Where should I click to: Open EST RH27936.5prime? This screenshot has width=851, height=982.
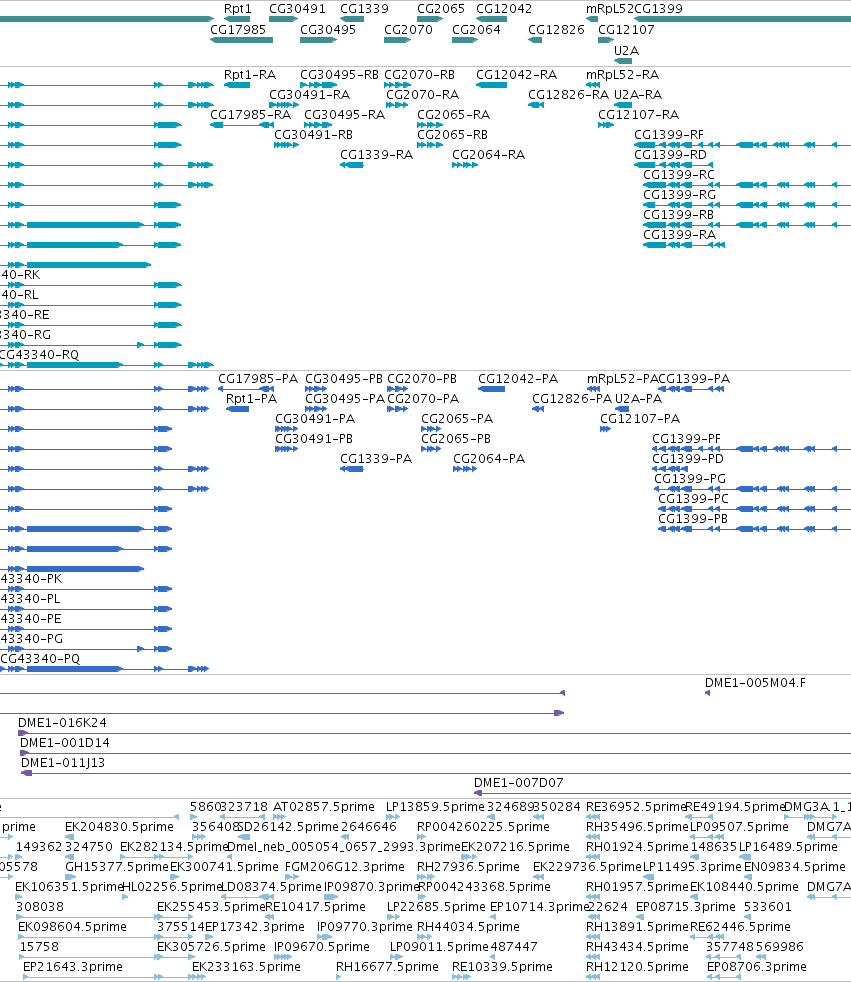468,867
